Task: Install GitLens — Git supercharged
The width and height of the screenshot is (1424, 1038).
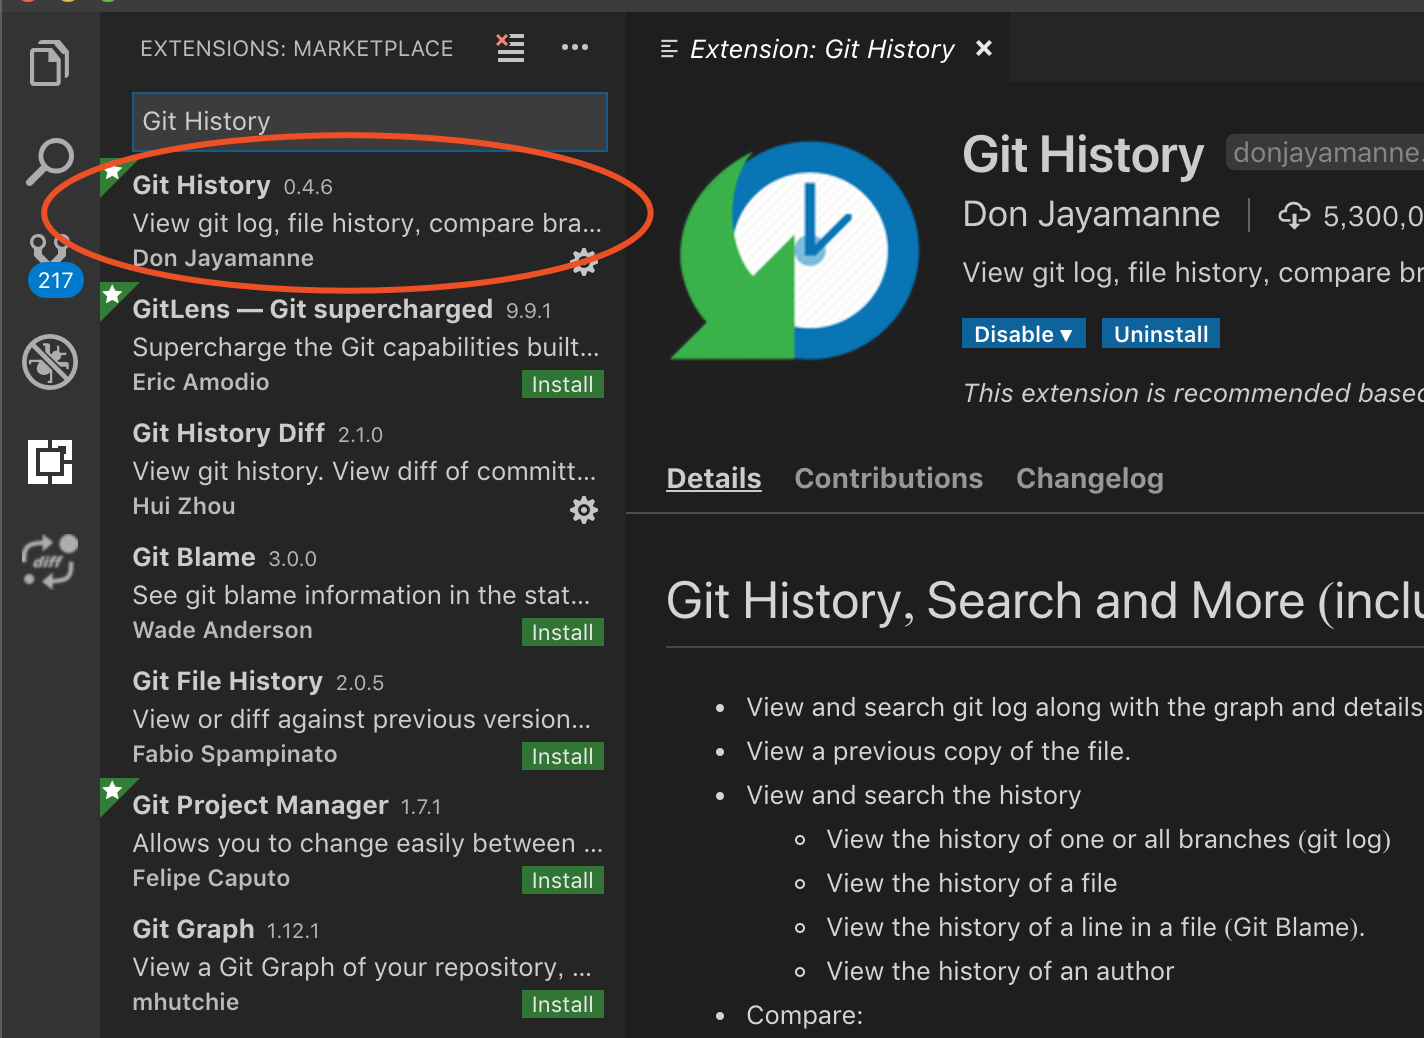Action: pos(563,384)
